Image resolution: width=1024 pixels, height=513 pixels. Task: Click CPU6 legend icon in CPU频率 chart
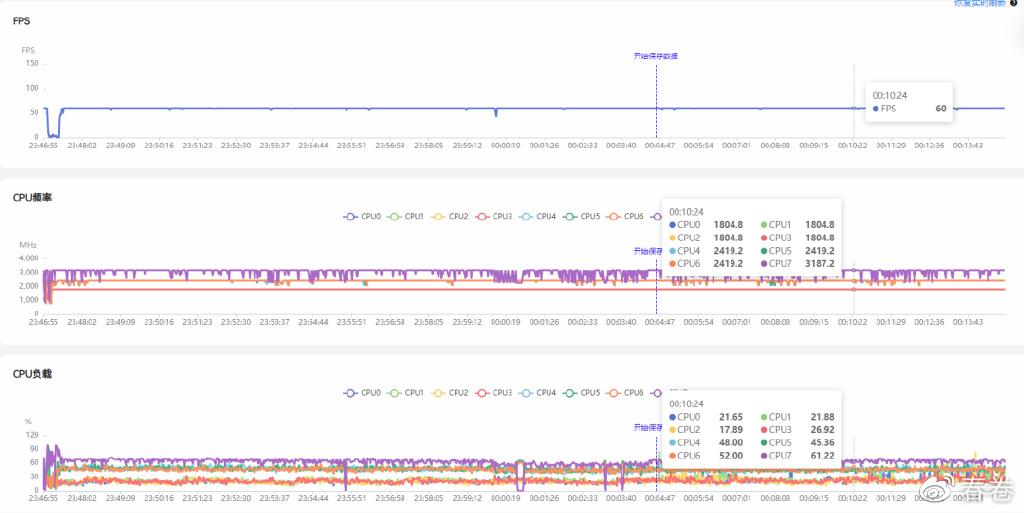click(x=615, y=216)
